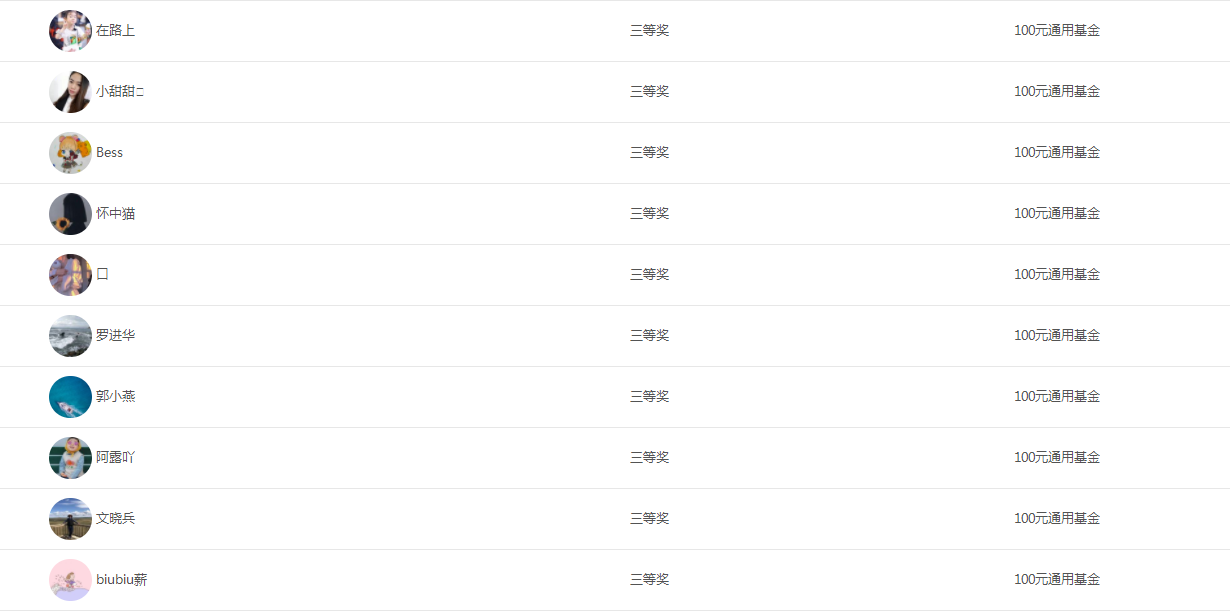Click the username 怀中猫
This screenshot has height=612, width=1230.
pyautogui.click(x=116, y=213)
